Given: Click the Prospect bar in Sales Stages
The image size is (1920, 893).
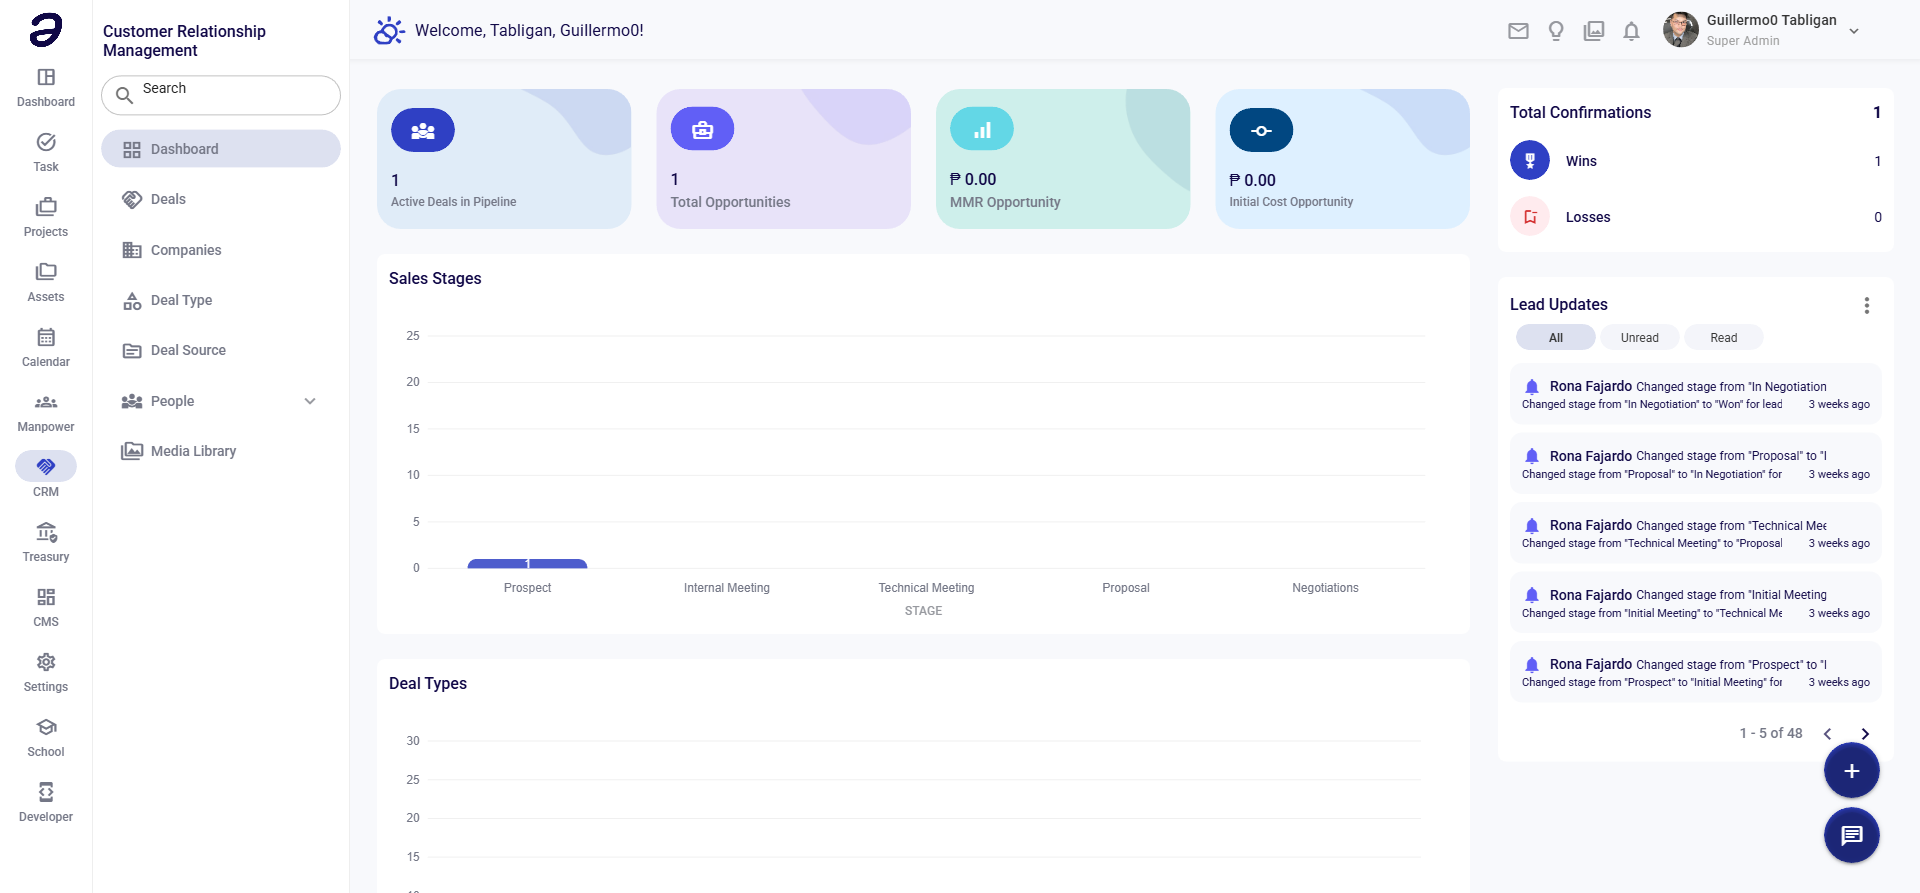Looking at the screenshot, I should pyautogui.click(x=527, y=564).
